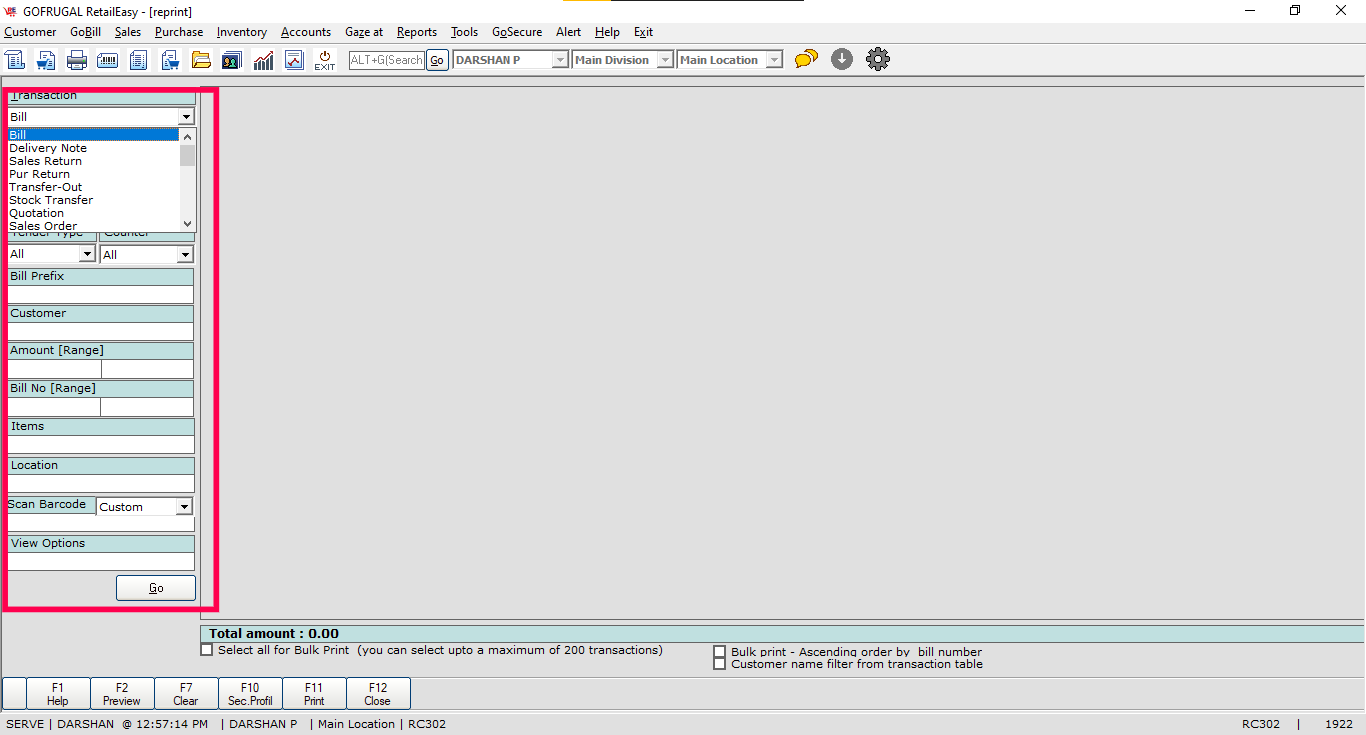Pick Quotation from the transaction list
The height and width of the screenshot is (735, 1366).
click(94, 213)
